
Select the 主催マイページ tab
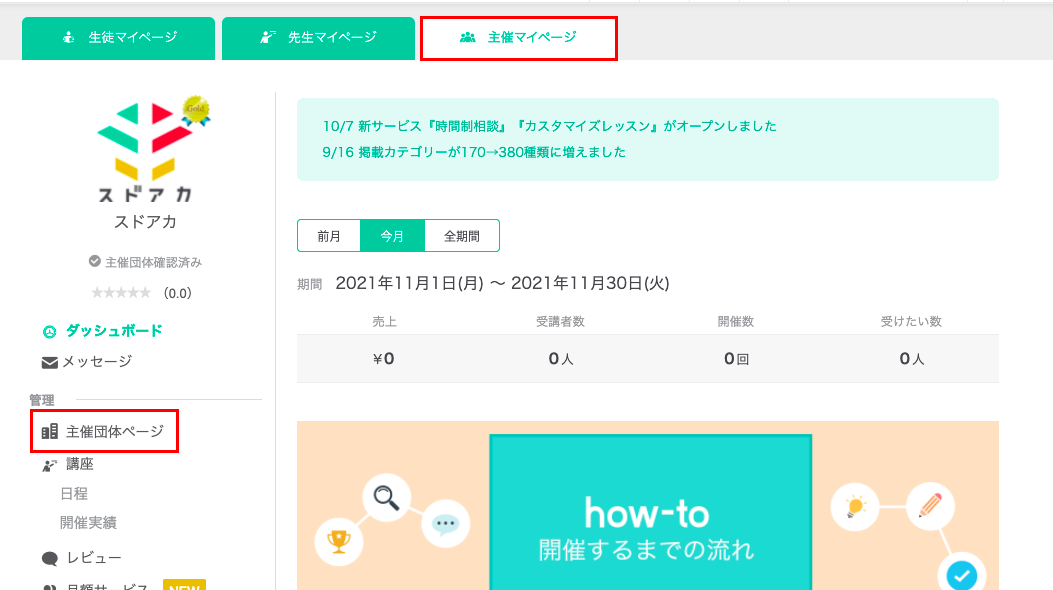[x=518, y=38]
